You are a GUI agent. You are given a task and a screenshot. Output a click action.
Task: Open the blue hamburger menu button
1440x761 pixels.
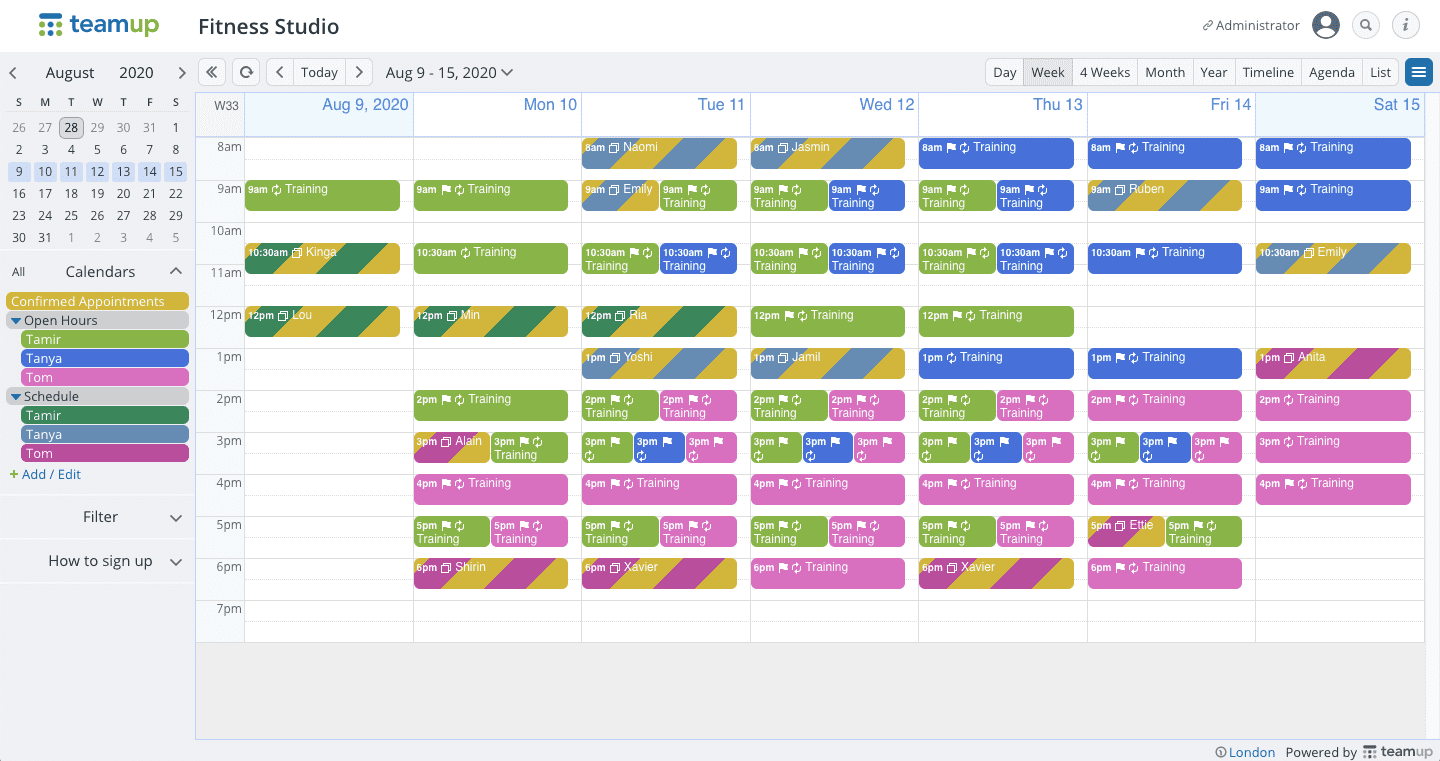click(x=1418, y=72)
